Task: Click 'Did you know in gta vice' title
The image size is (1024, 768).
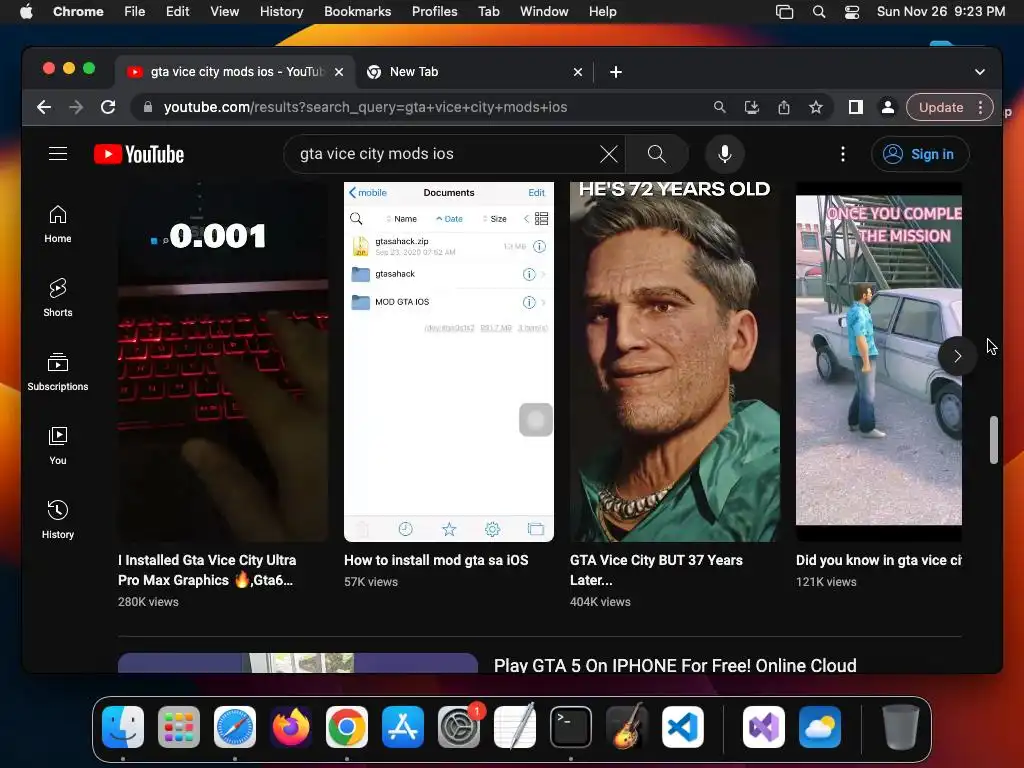Action: click(x=878, y=560)
